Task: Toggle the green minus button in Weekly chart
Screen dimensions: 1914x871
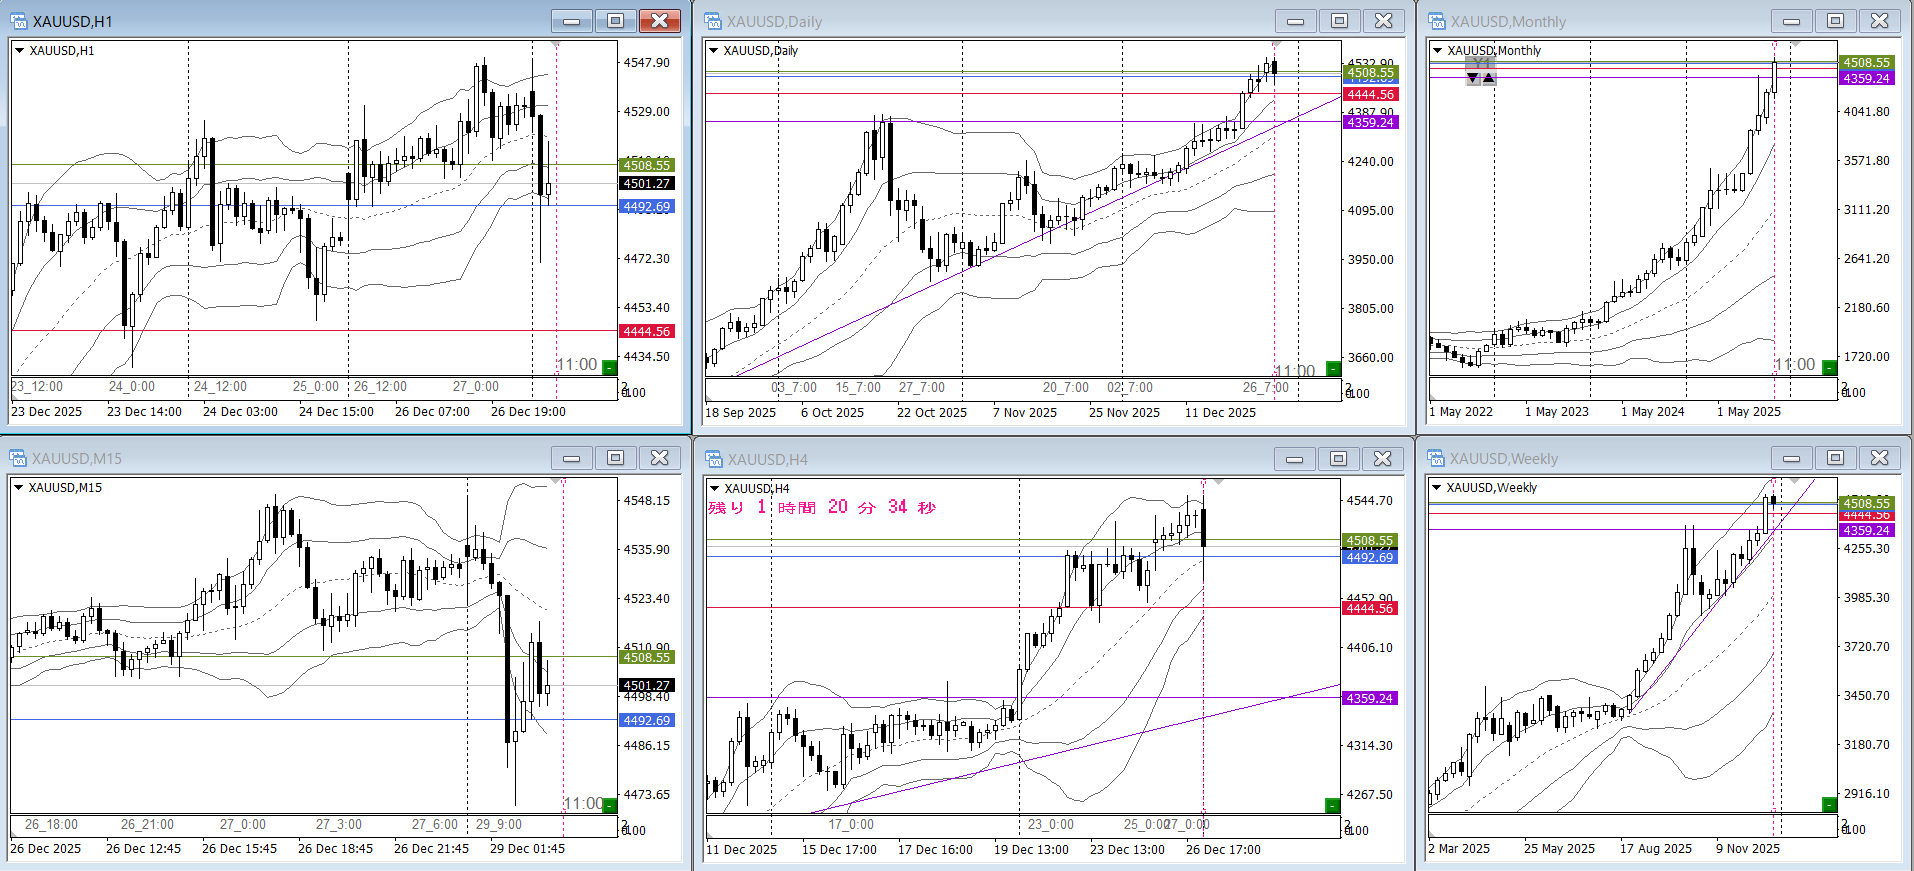Action: (x=1829, y=804)
